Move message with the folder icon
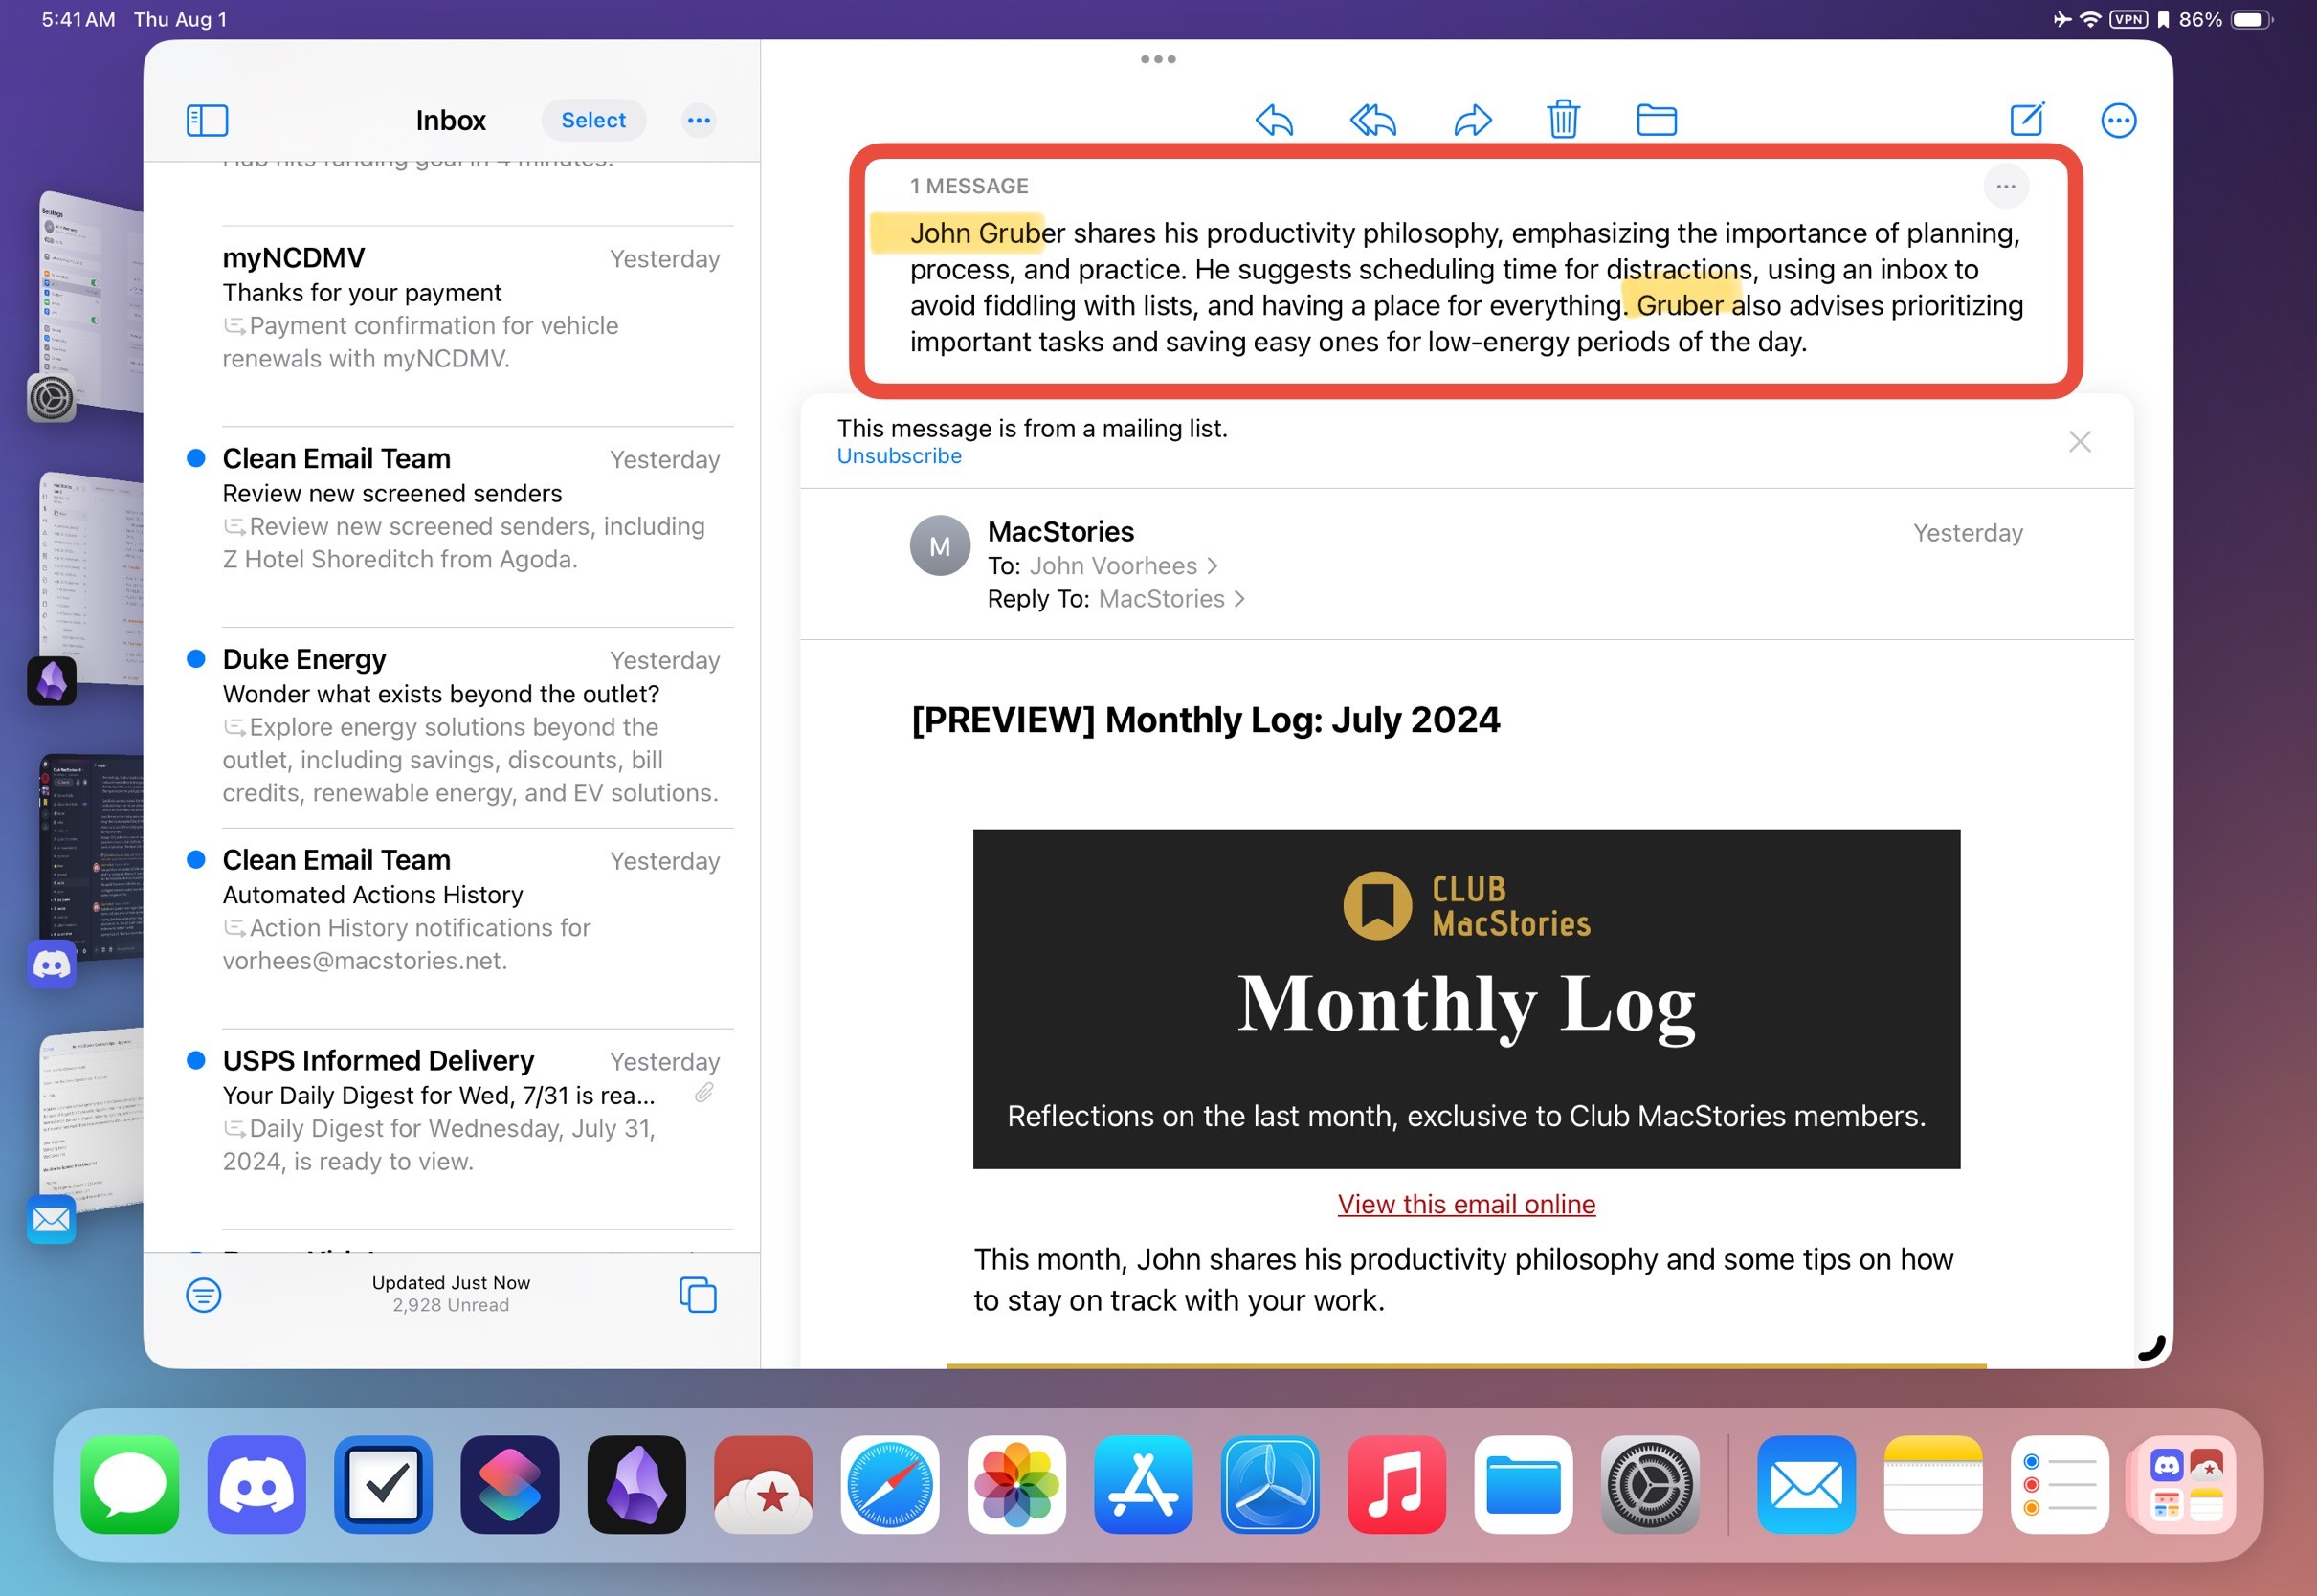Image resolution: width=2317 pixels, height=1596 pixels. pos(1656,120)
